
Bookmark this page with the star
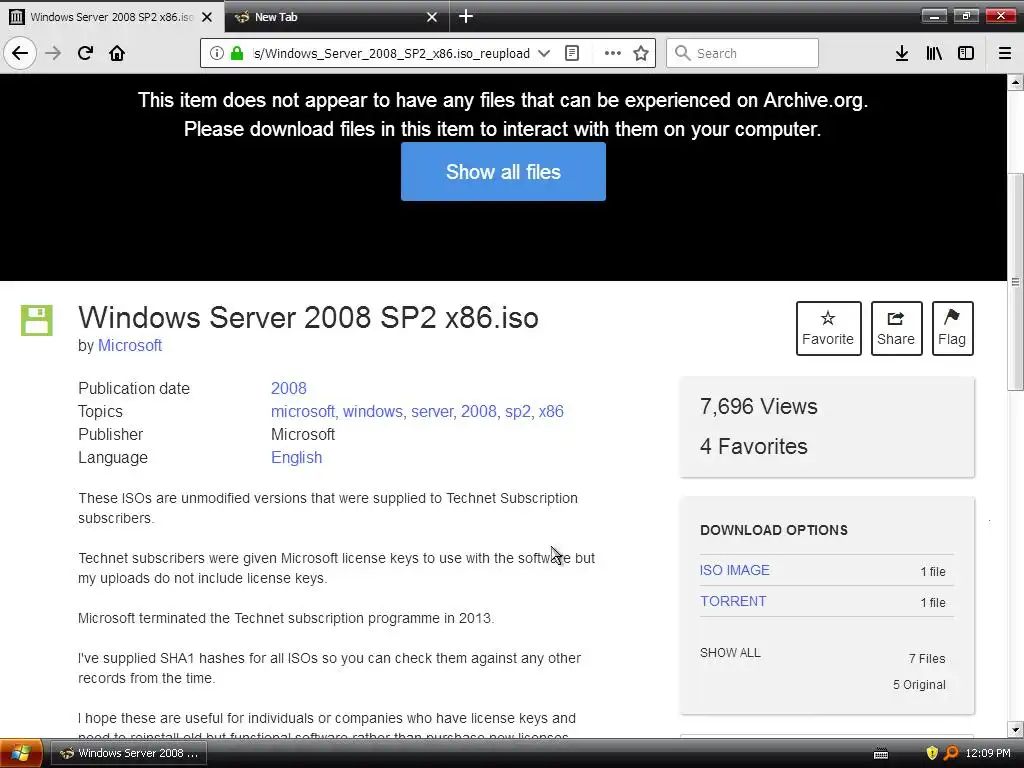pos(641,53)
